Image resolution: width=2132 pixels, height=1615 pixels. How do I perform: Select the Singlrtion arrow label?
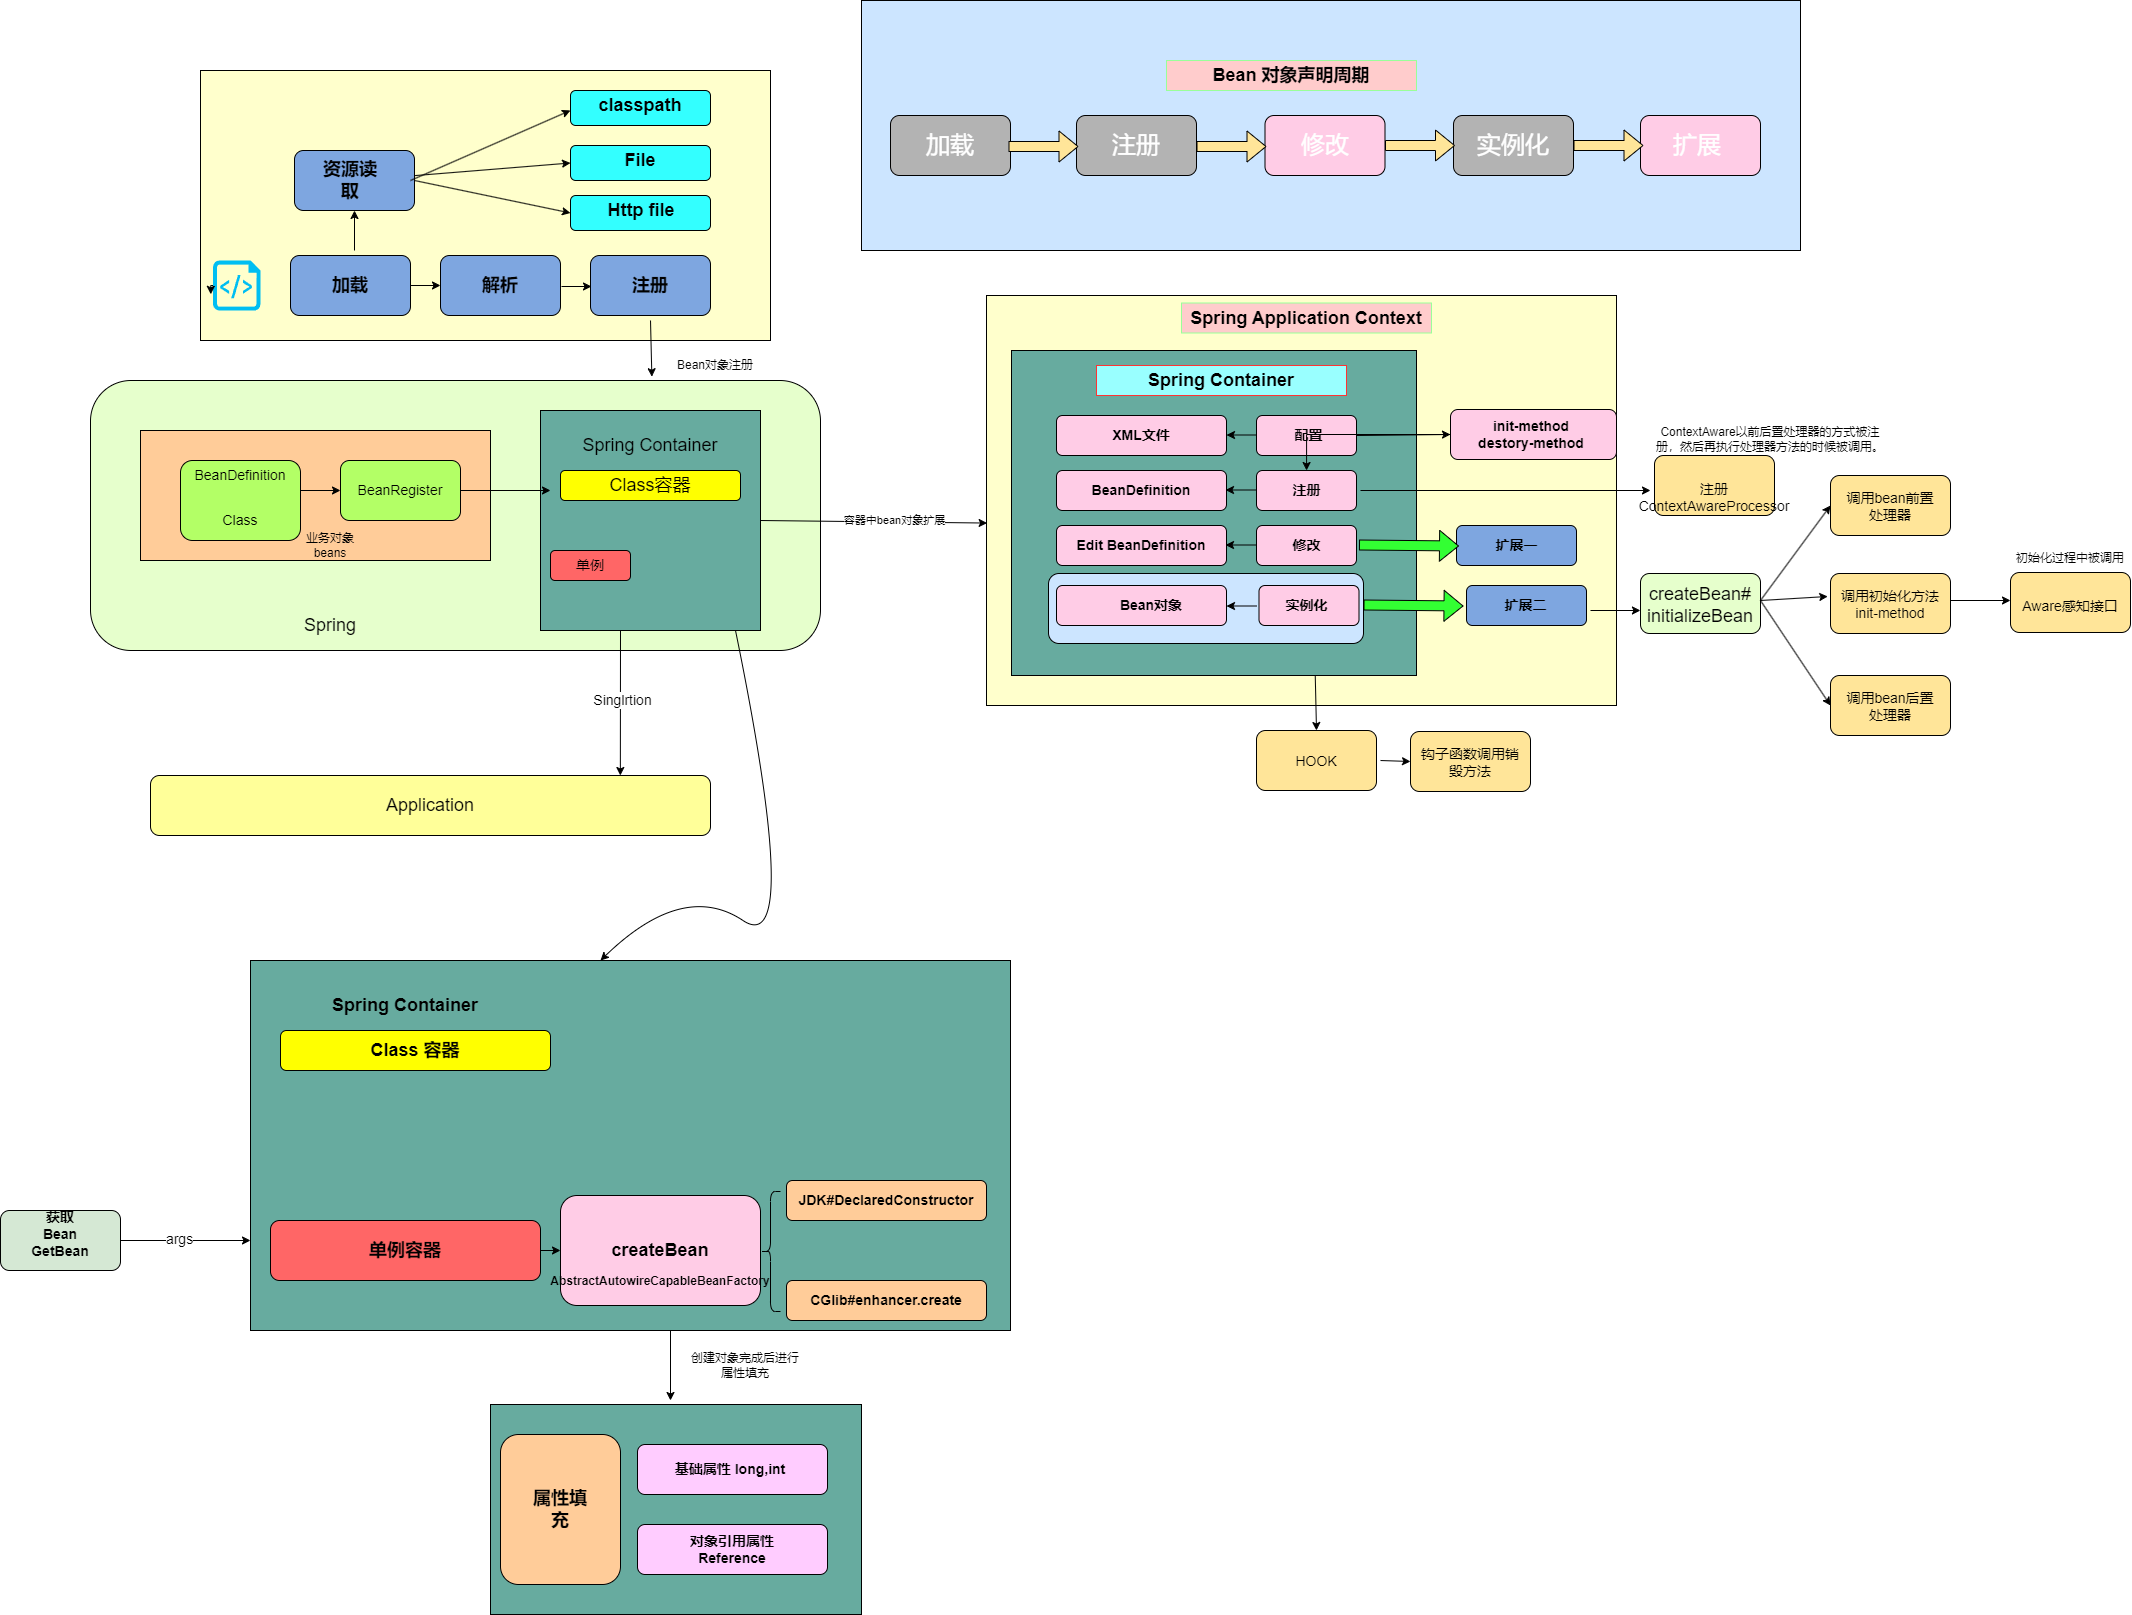click(622, 700)
